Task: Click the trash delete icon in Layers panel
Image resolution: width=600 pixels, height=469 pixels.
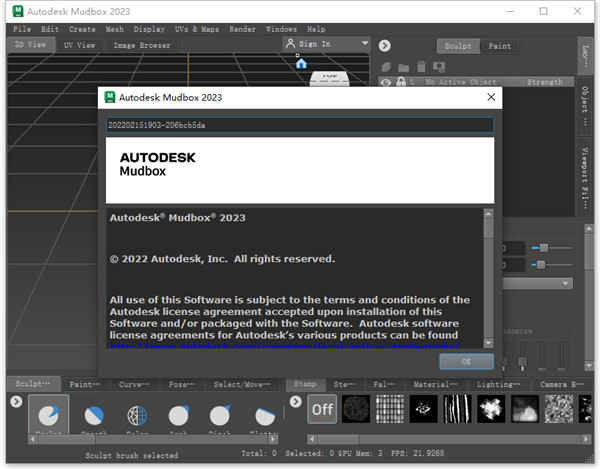Action: [421, 67]
